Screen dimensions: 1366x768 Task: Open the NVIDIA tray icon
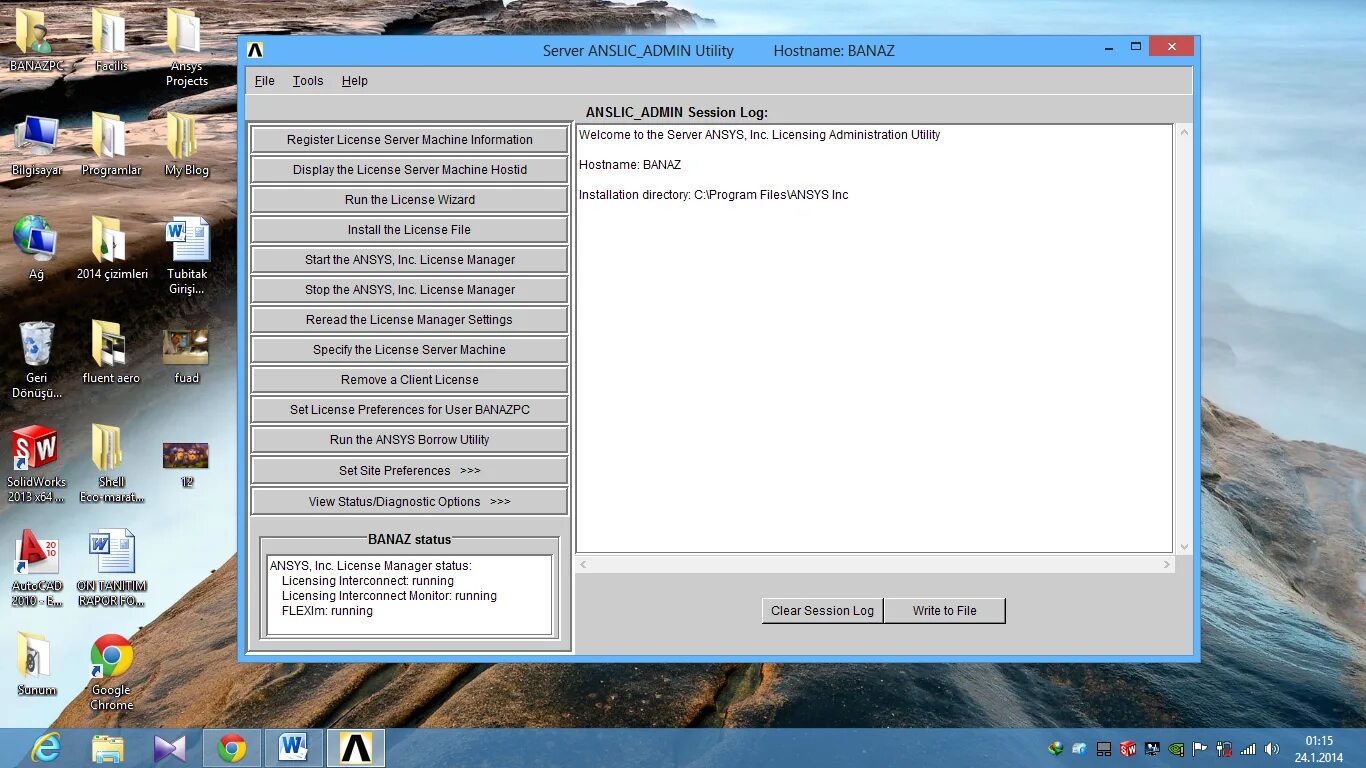click(x=1176, y=748)
